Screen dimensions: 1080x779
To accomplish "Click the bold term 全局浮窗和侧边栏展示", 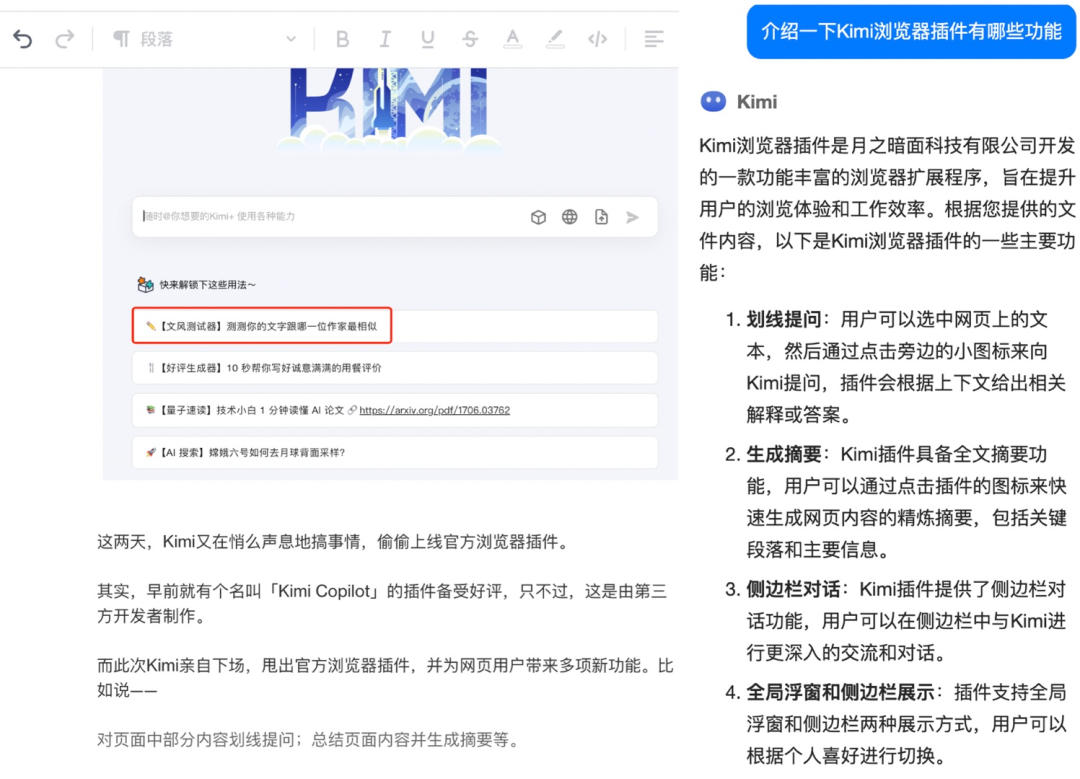I will click(840, 692).
